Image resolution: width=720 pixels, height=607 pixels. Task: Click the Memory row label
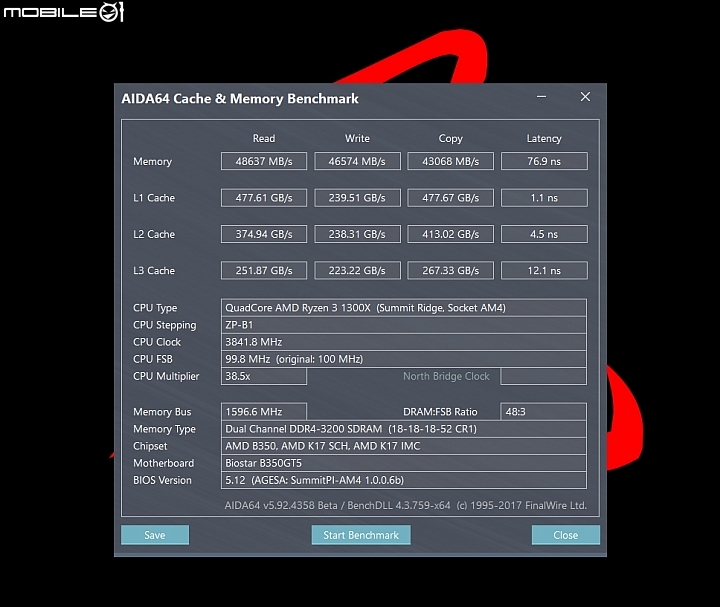pyautogui.click(x=152, y=161)
